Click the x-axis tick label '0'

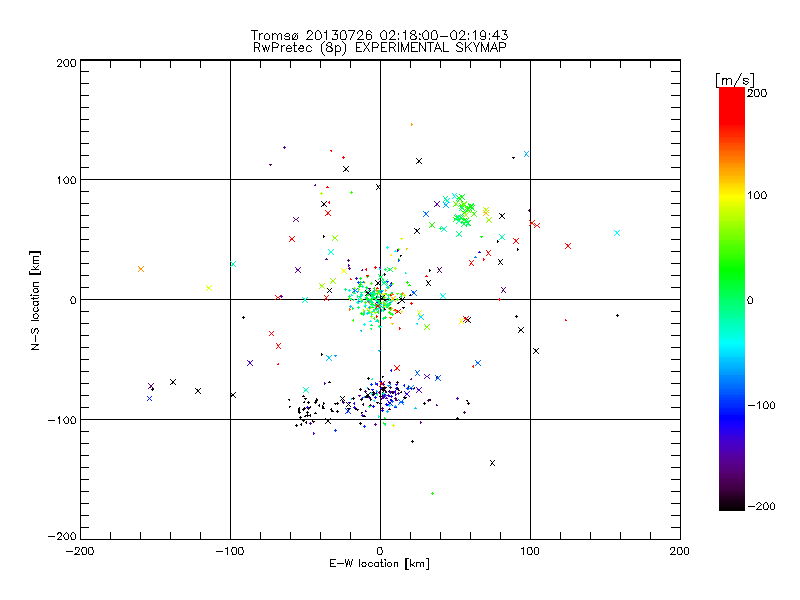click(x=380, y=551)
